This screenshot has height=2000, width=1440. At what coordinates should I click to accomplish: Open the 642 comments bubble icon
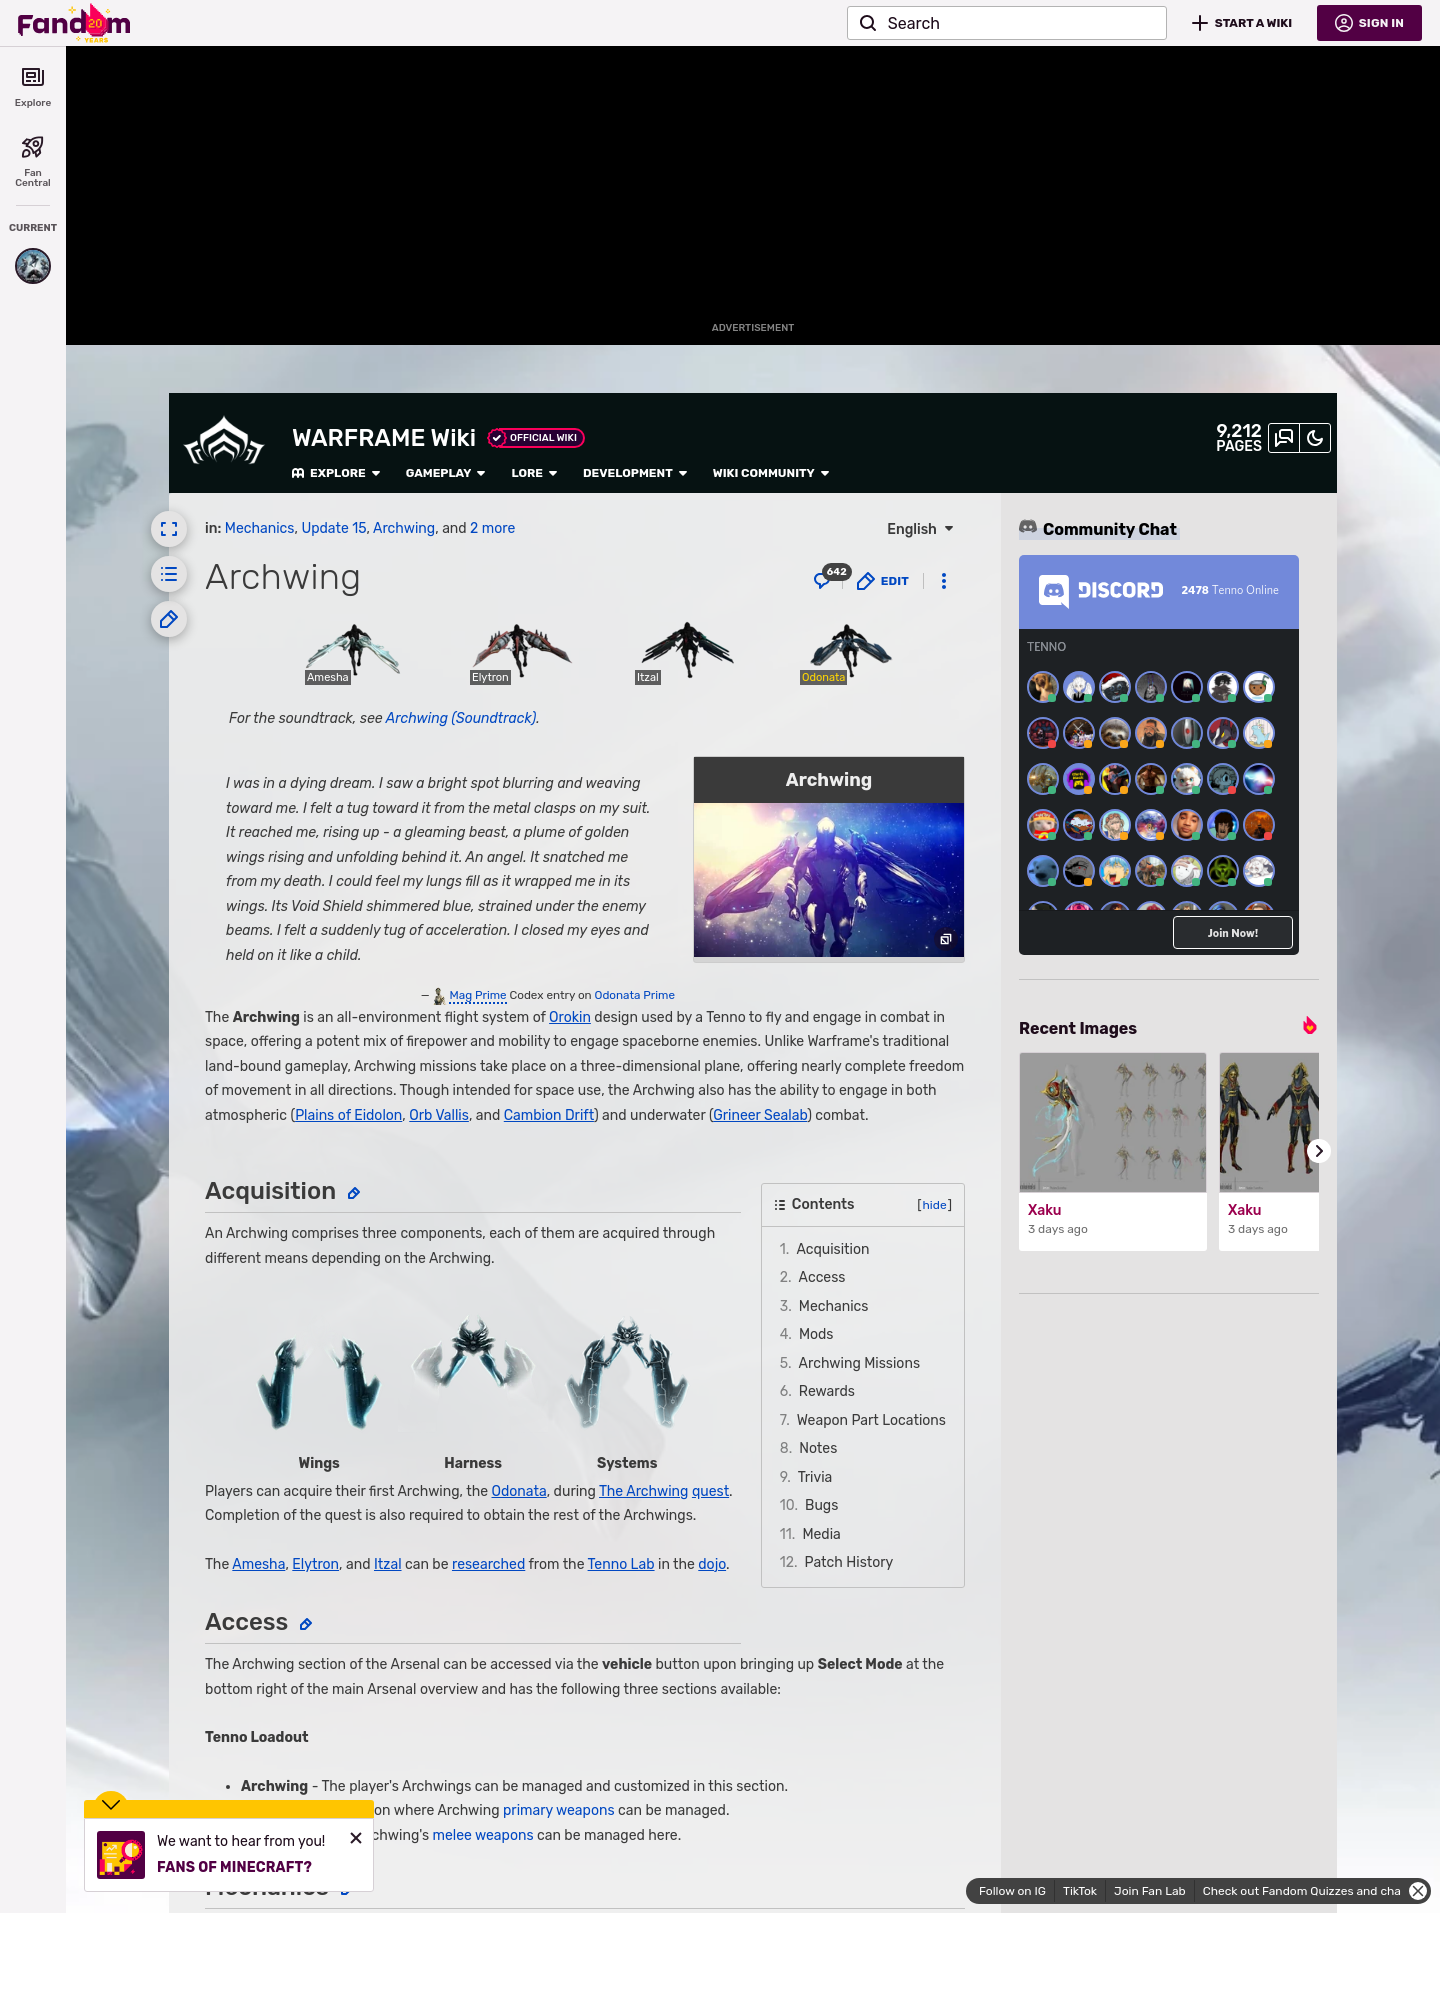tap(824, 580)
